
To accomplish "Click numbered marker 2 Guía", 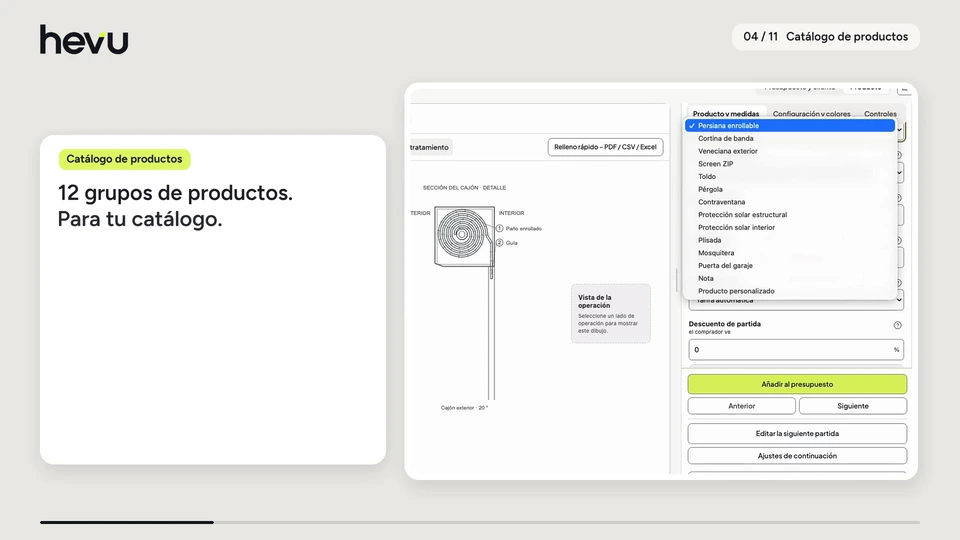I will (500, 243).
